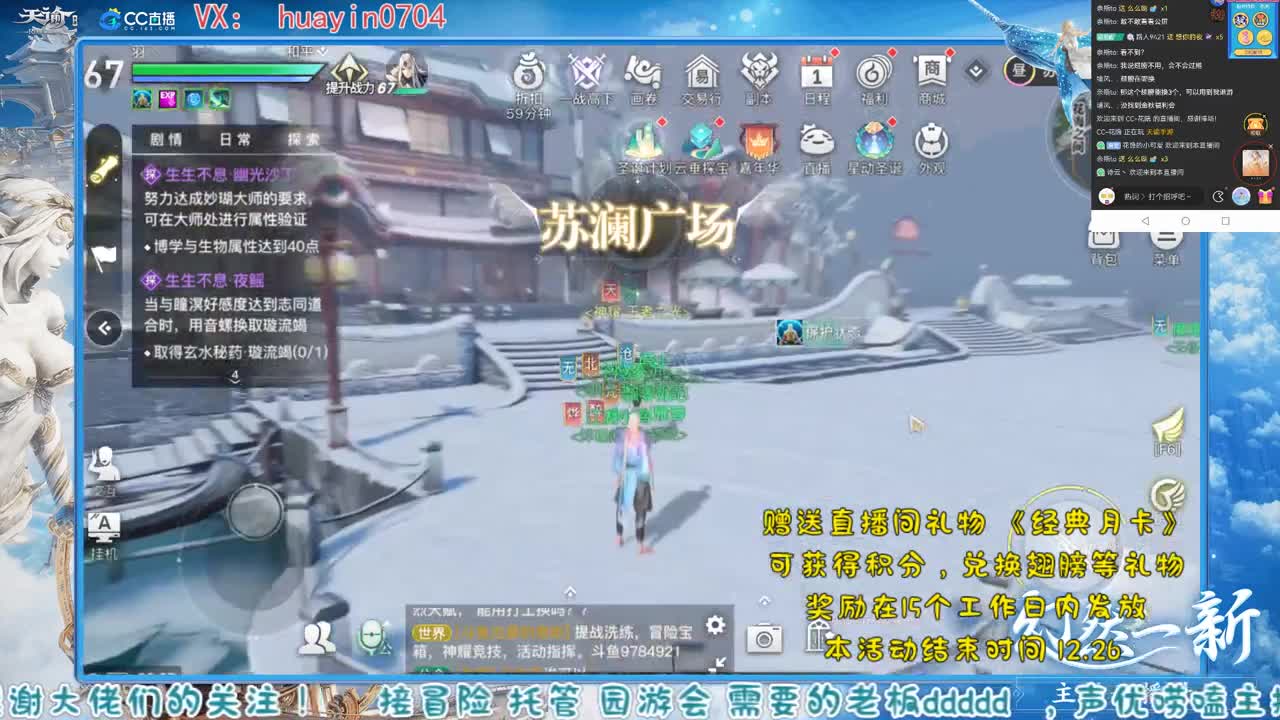1280x720 pixels.
Task: Click the first green buff icon
Action: (x=143, y=98)
